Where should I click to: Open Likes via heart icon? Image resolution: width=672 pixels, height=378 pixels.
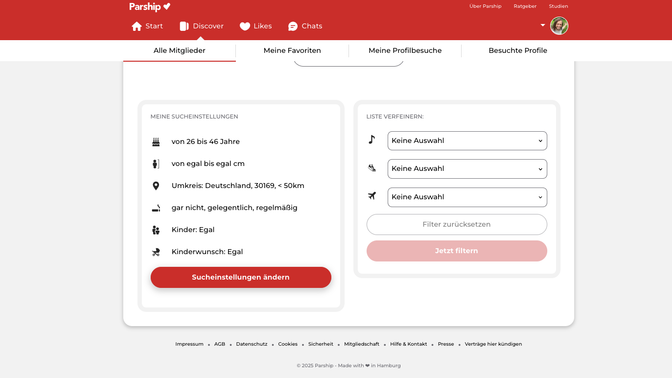click(245, 26)
